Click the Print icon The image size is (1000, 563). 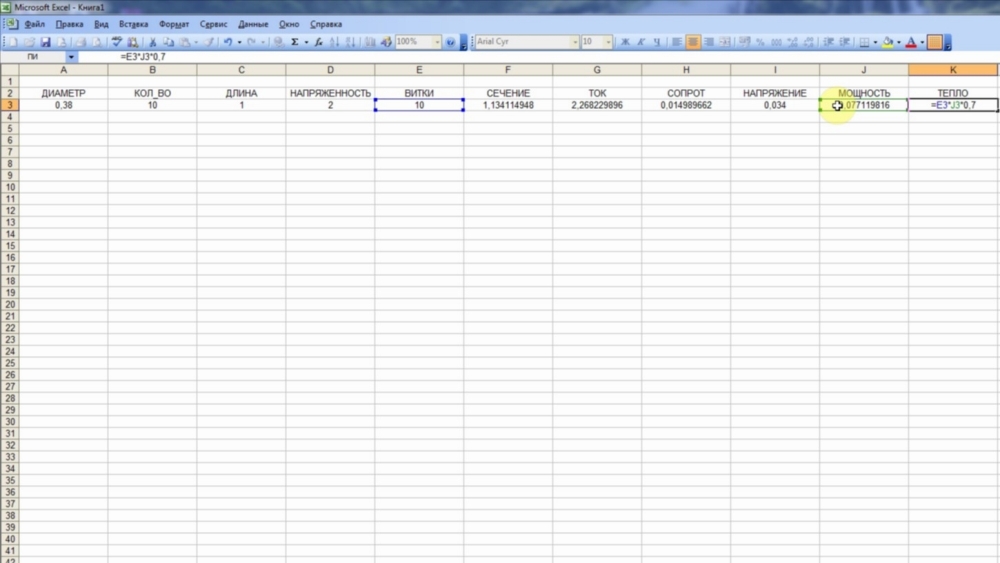tap(80, 41)
